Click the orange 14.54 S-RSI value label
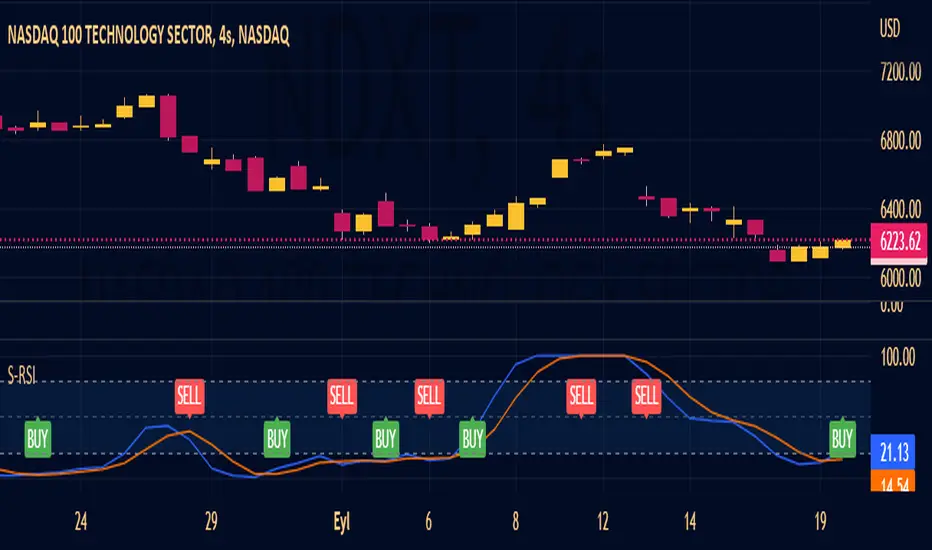Viewport: 932px width, 550px height. click(x=893, y=483)
